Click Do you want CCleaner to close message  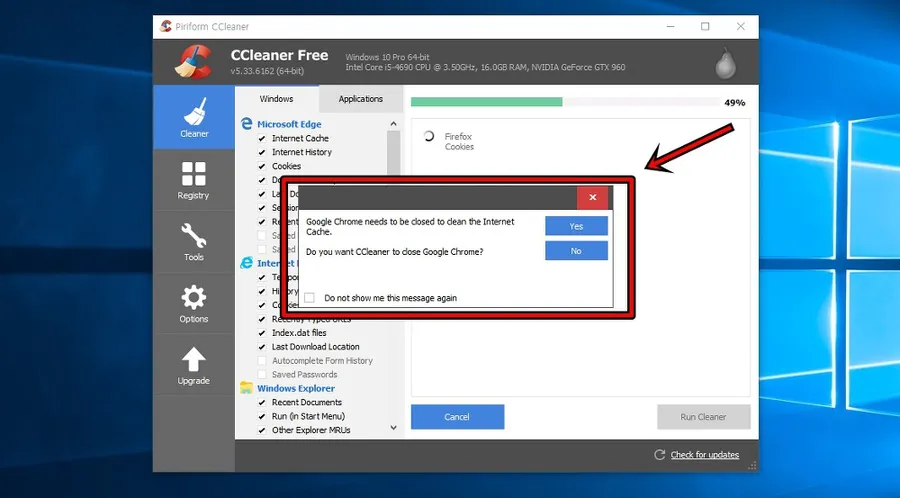(x=394, y=251)
